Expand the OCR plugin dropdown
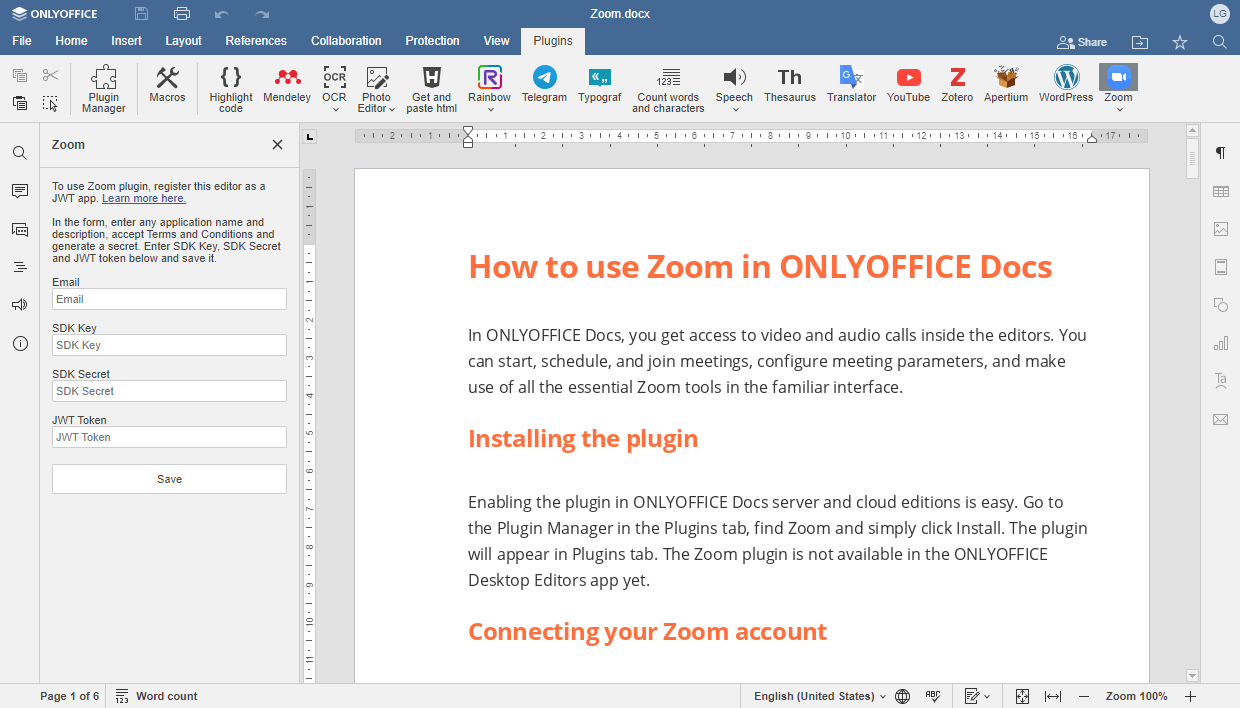1240x708 pixels. click(335, 109)
